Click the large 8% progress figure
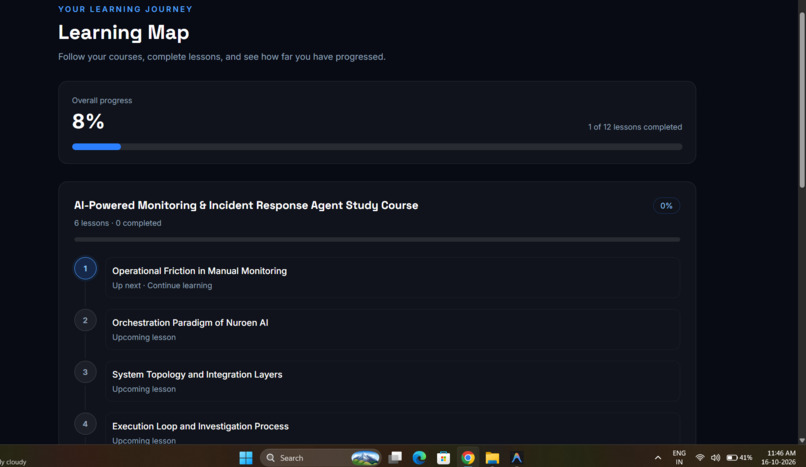The image size is (806, 467). coord(88,121)
